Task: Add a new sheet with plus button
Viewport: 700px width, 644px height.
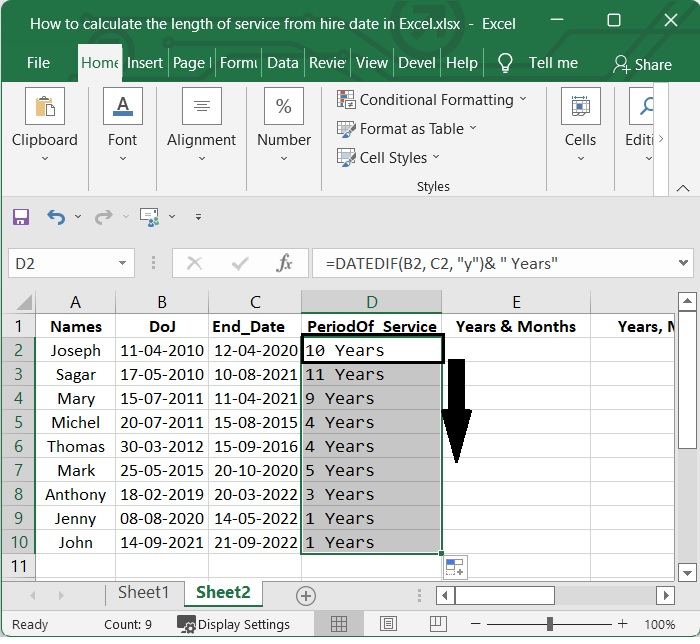Action: point(306,596)
